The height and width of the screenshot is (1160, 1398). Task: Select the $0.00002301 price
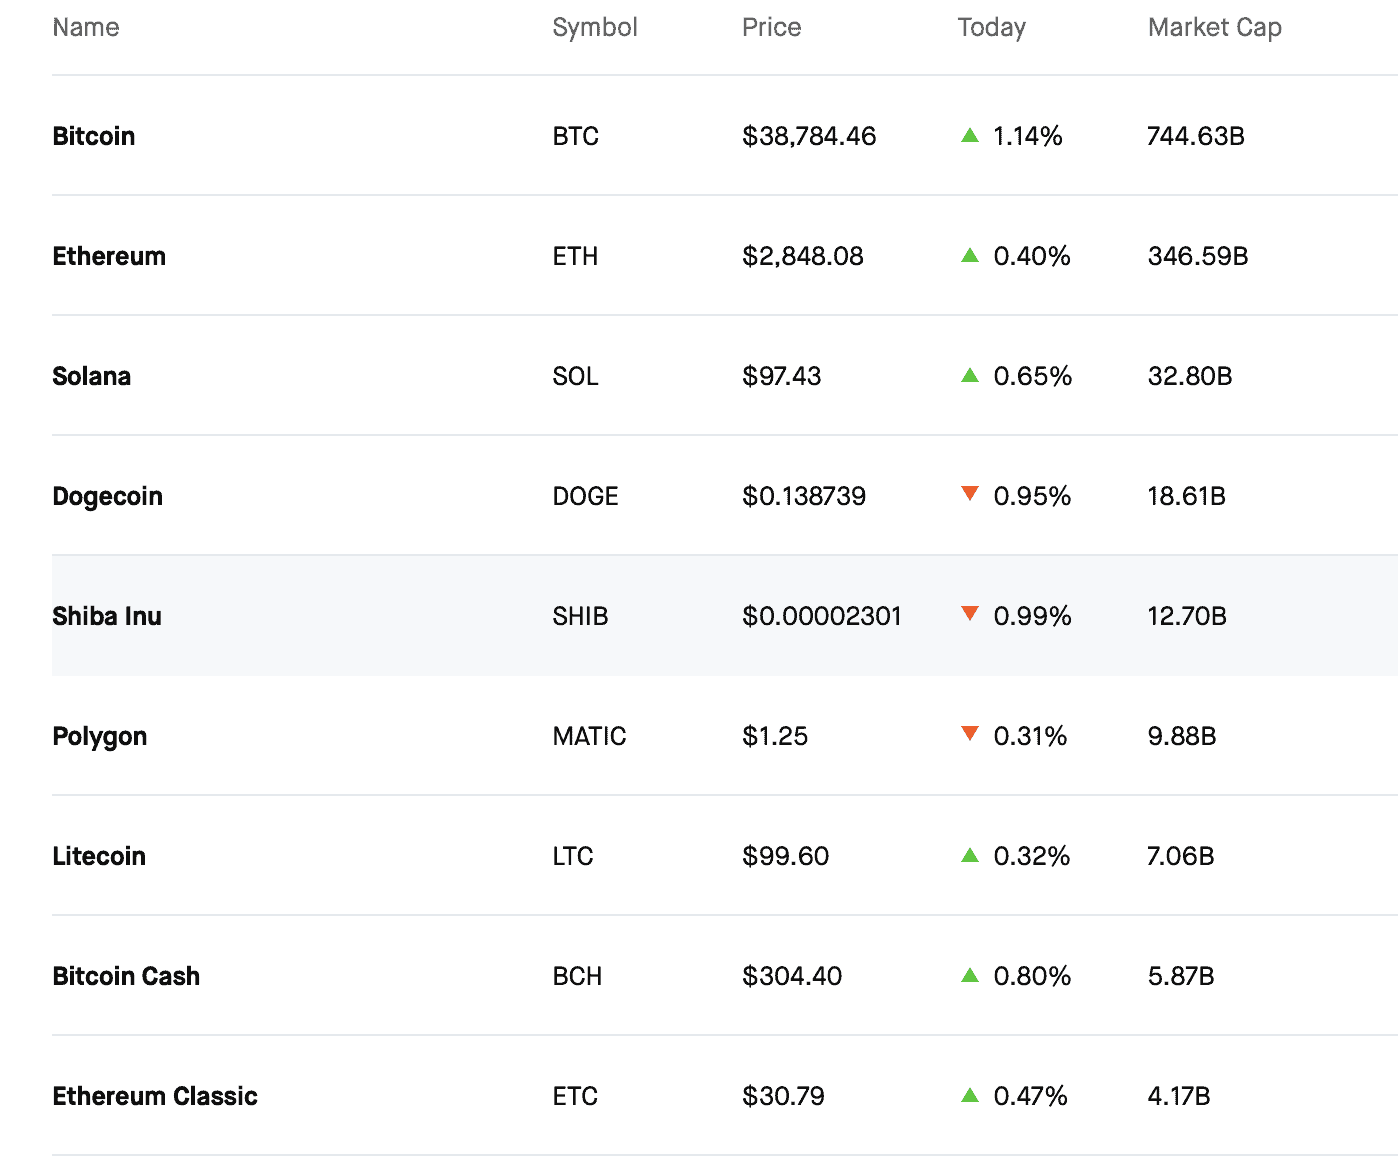(822, 616)
